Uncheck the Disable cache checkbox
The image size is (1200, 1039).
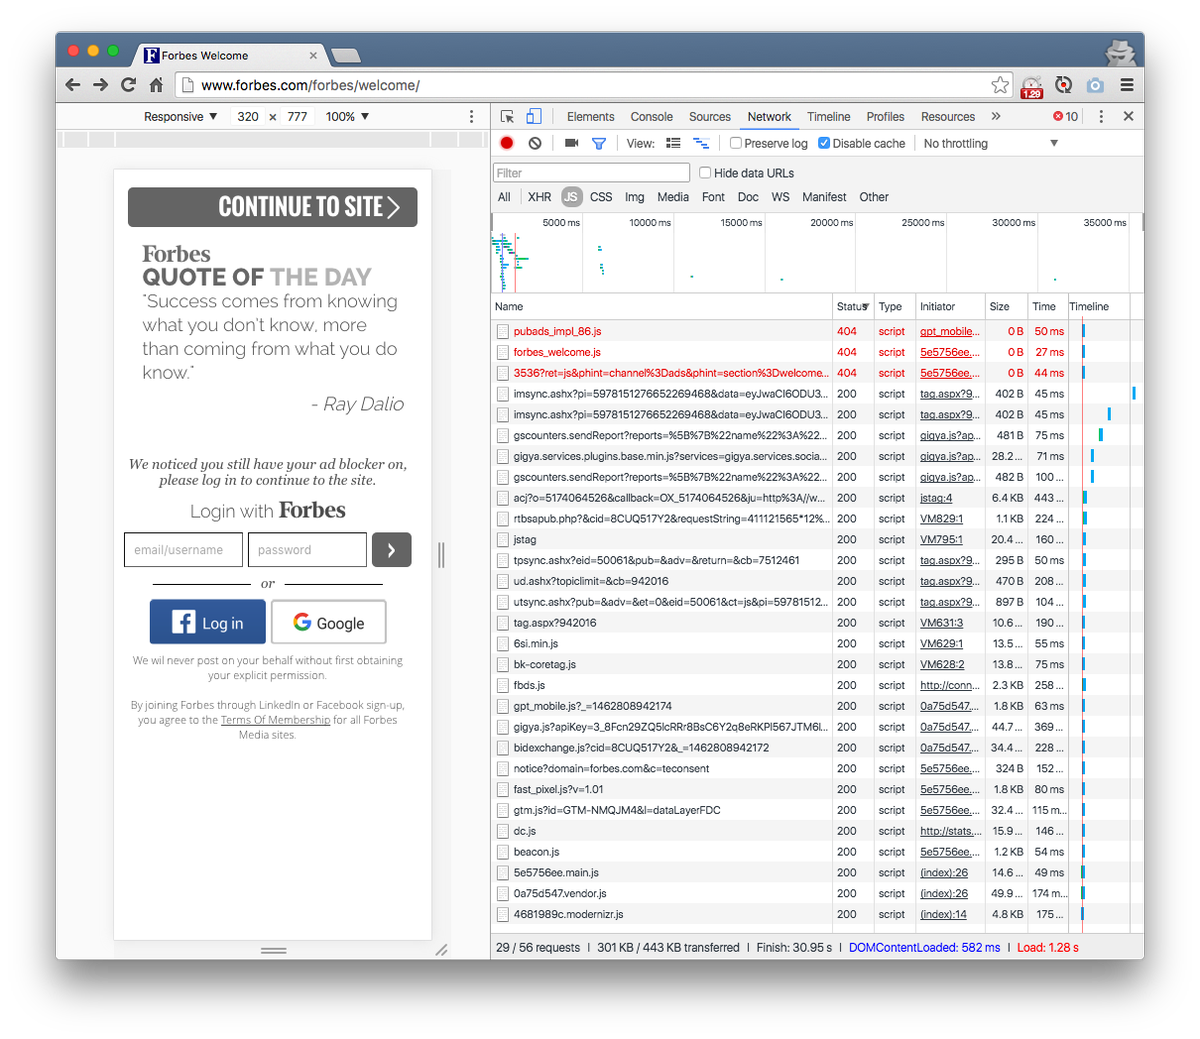click(x=824, y=143)
